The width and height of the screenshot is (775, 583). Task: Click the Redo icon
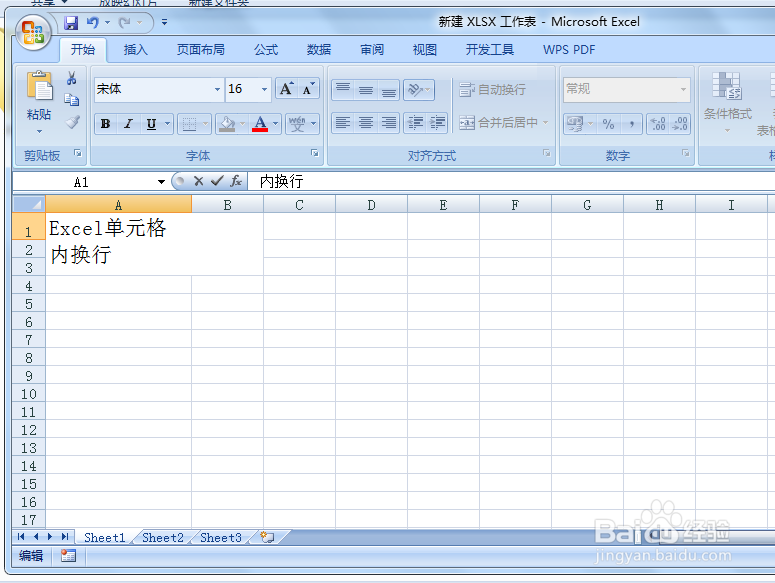click(x=125, y=23)
